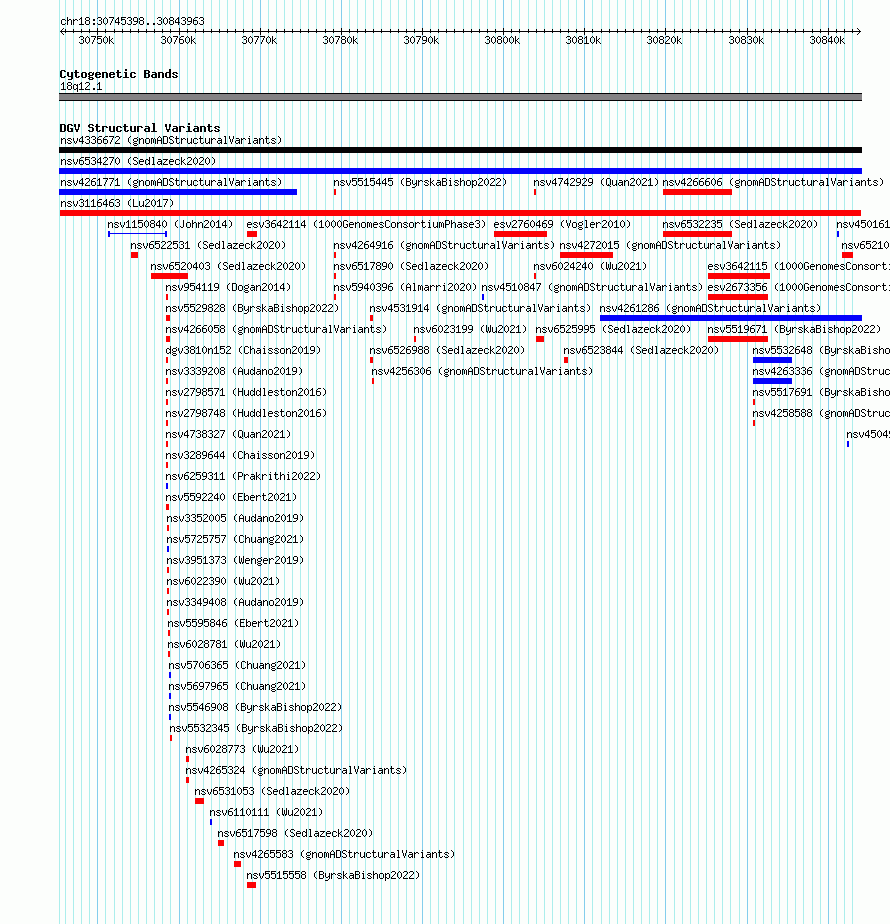Select nsv3951373 (Wenger2019) label
The image size is (890, 924).
point(235,560)
